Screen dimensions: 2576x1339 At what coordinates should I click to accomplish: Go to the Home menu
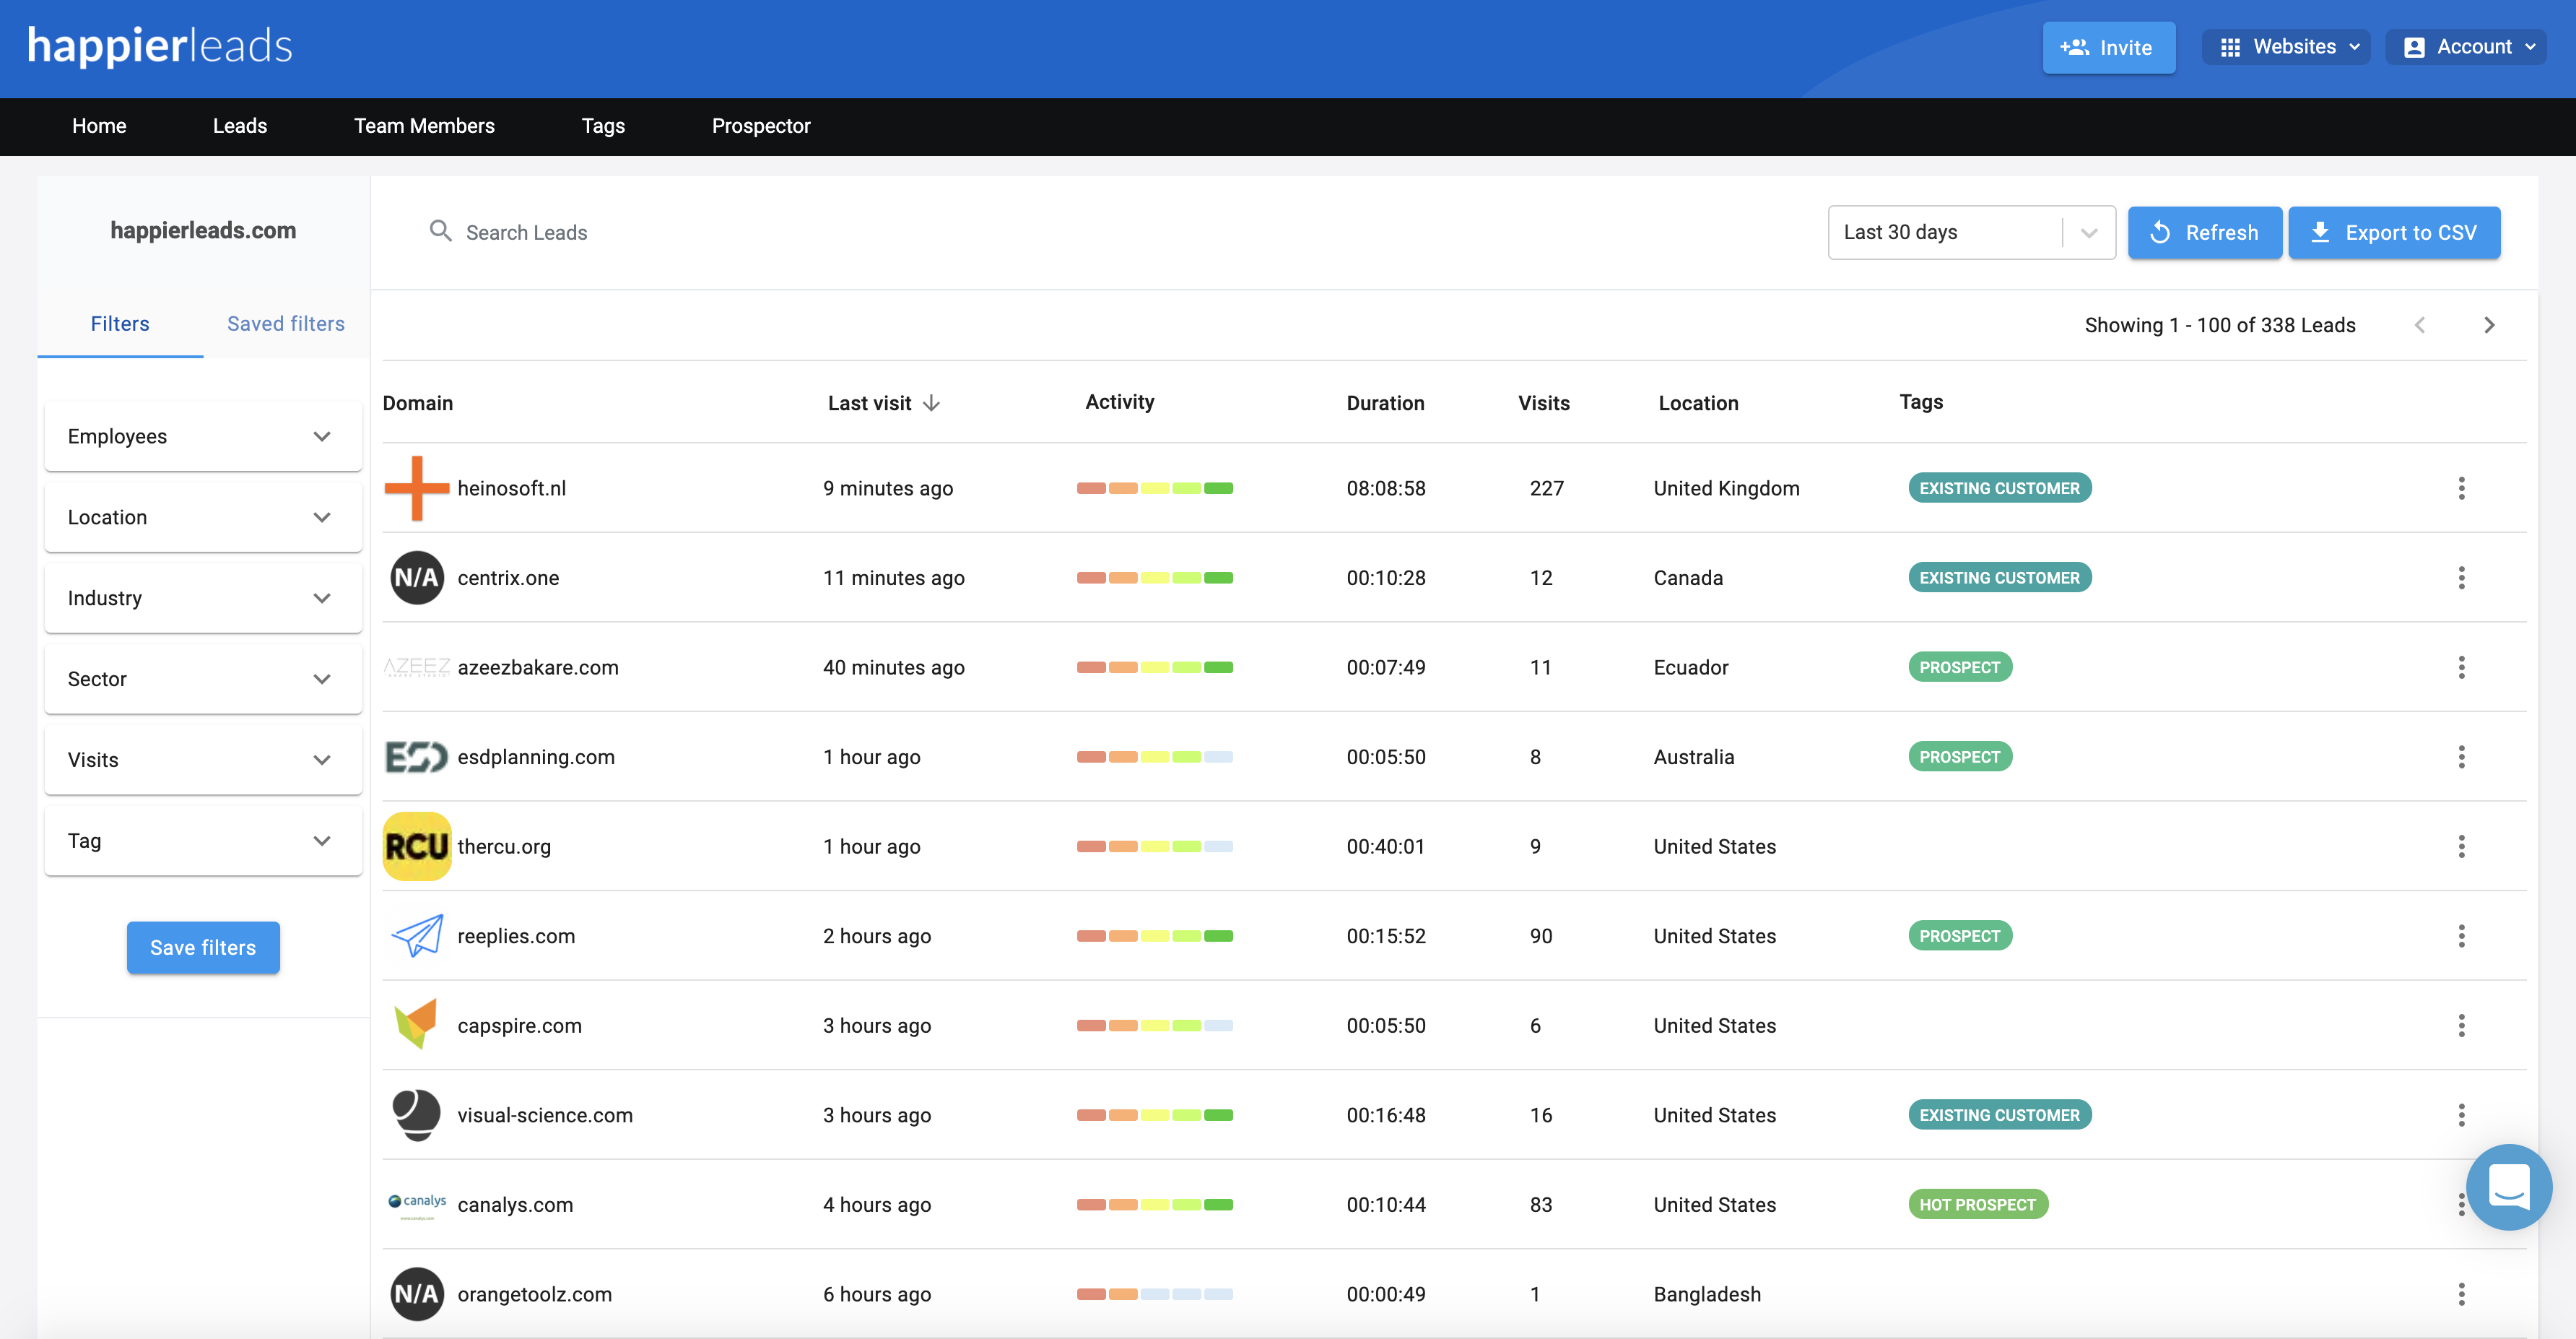coord(99,126)
